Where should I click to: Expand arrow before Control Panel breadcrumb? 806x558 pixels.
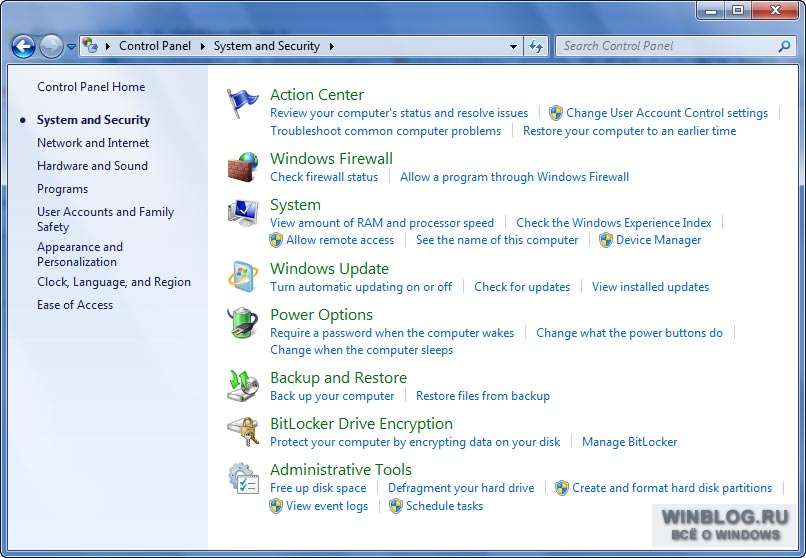108,46
